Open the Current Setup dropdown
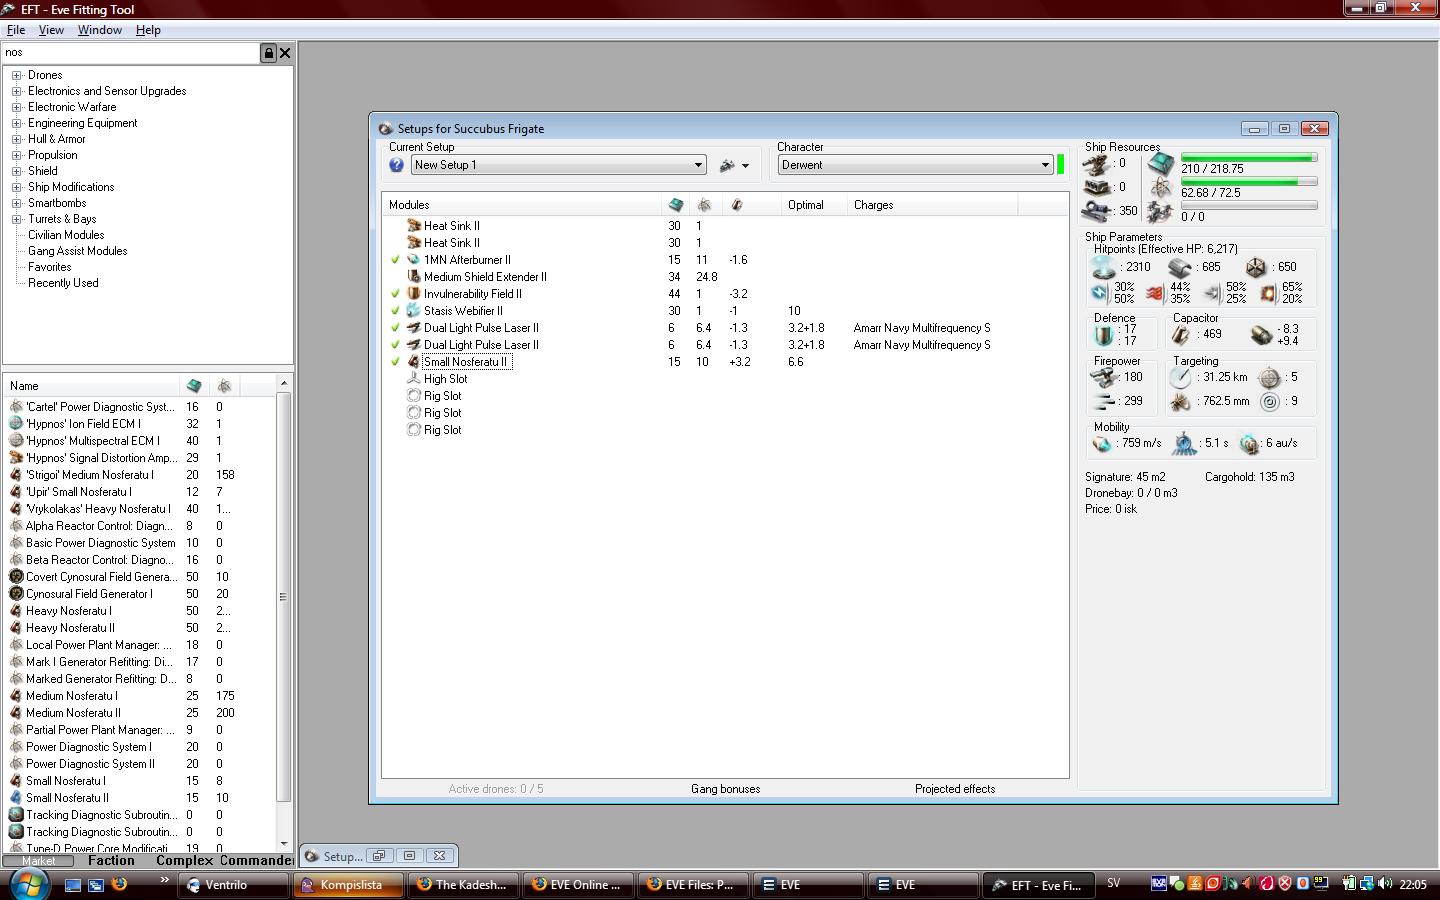1440x900 pixels. pos(698,165)
